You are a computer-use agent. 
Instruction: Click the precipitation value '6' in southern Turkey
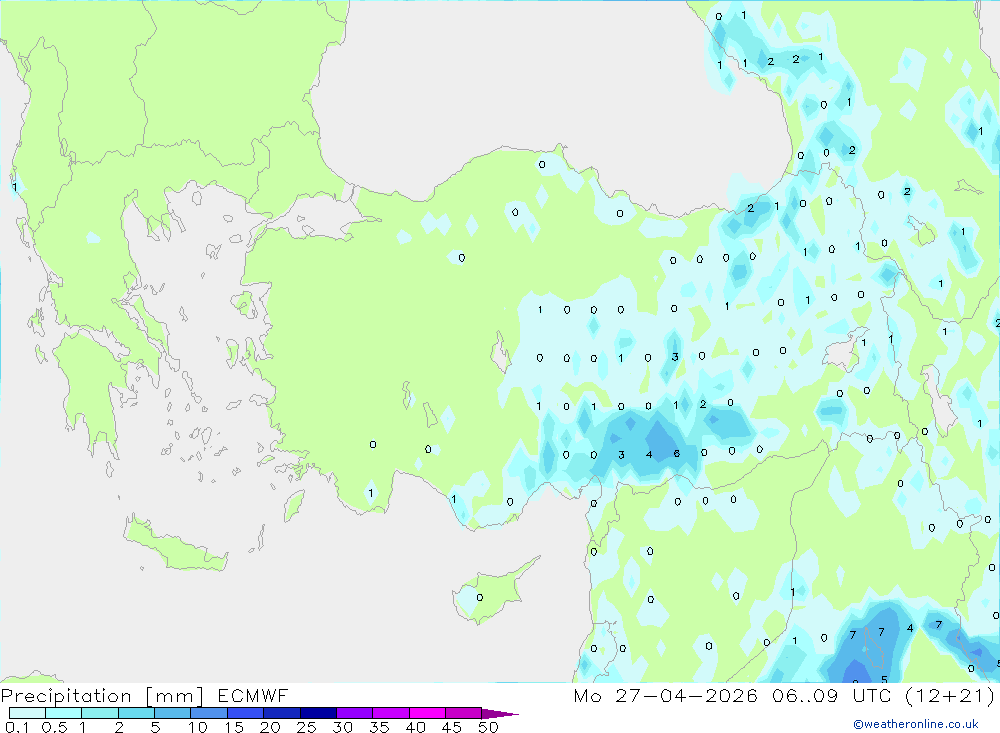pos(677,454)
